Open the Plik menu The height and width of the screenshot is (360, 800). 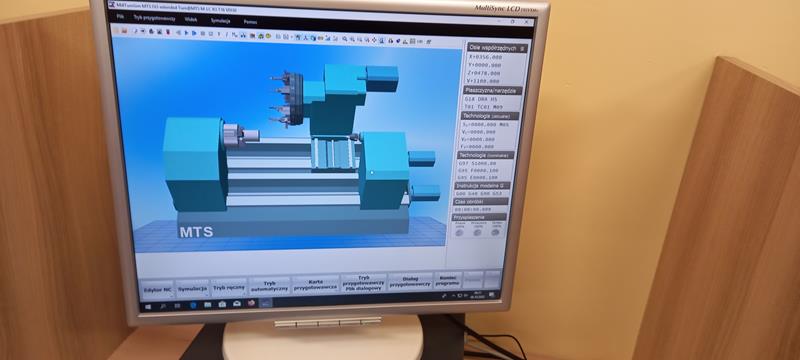(120, 16)
